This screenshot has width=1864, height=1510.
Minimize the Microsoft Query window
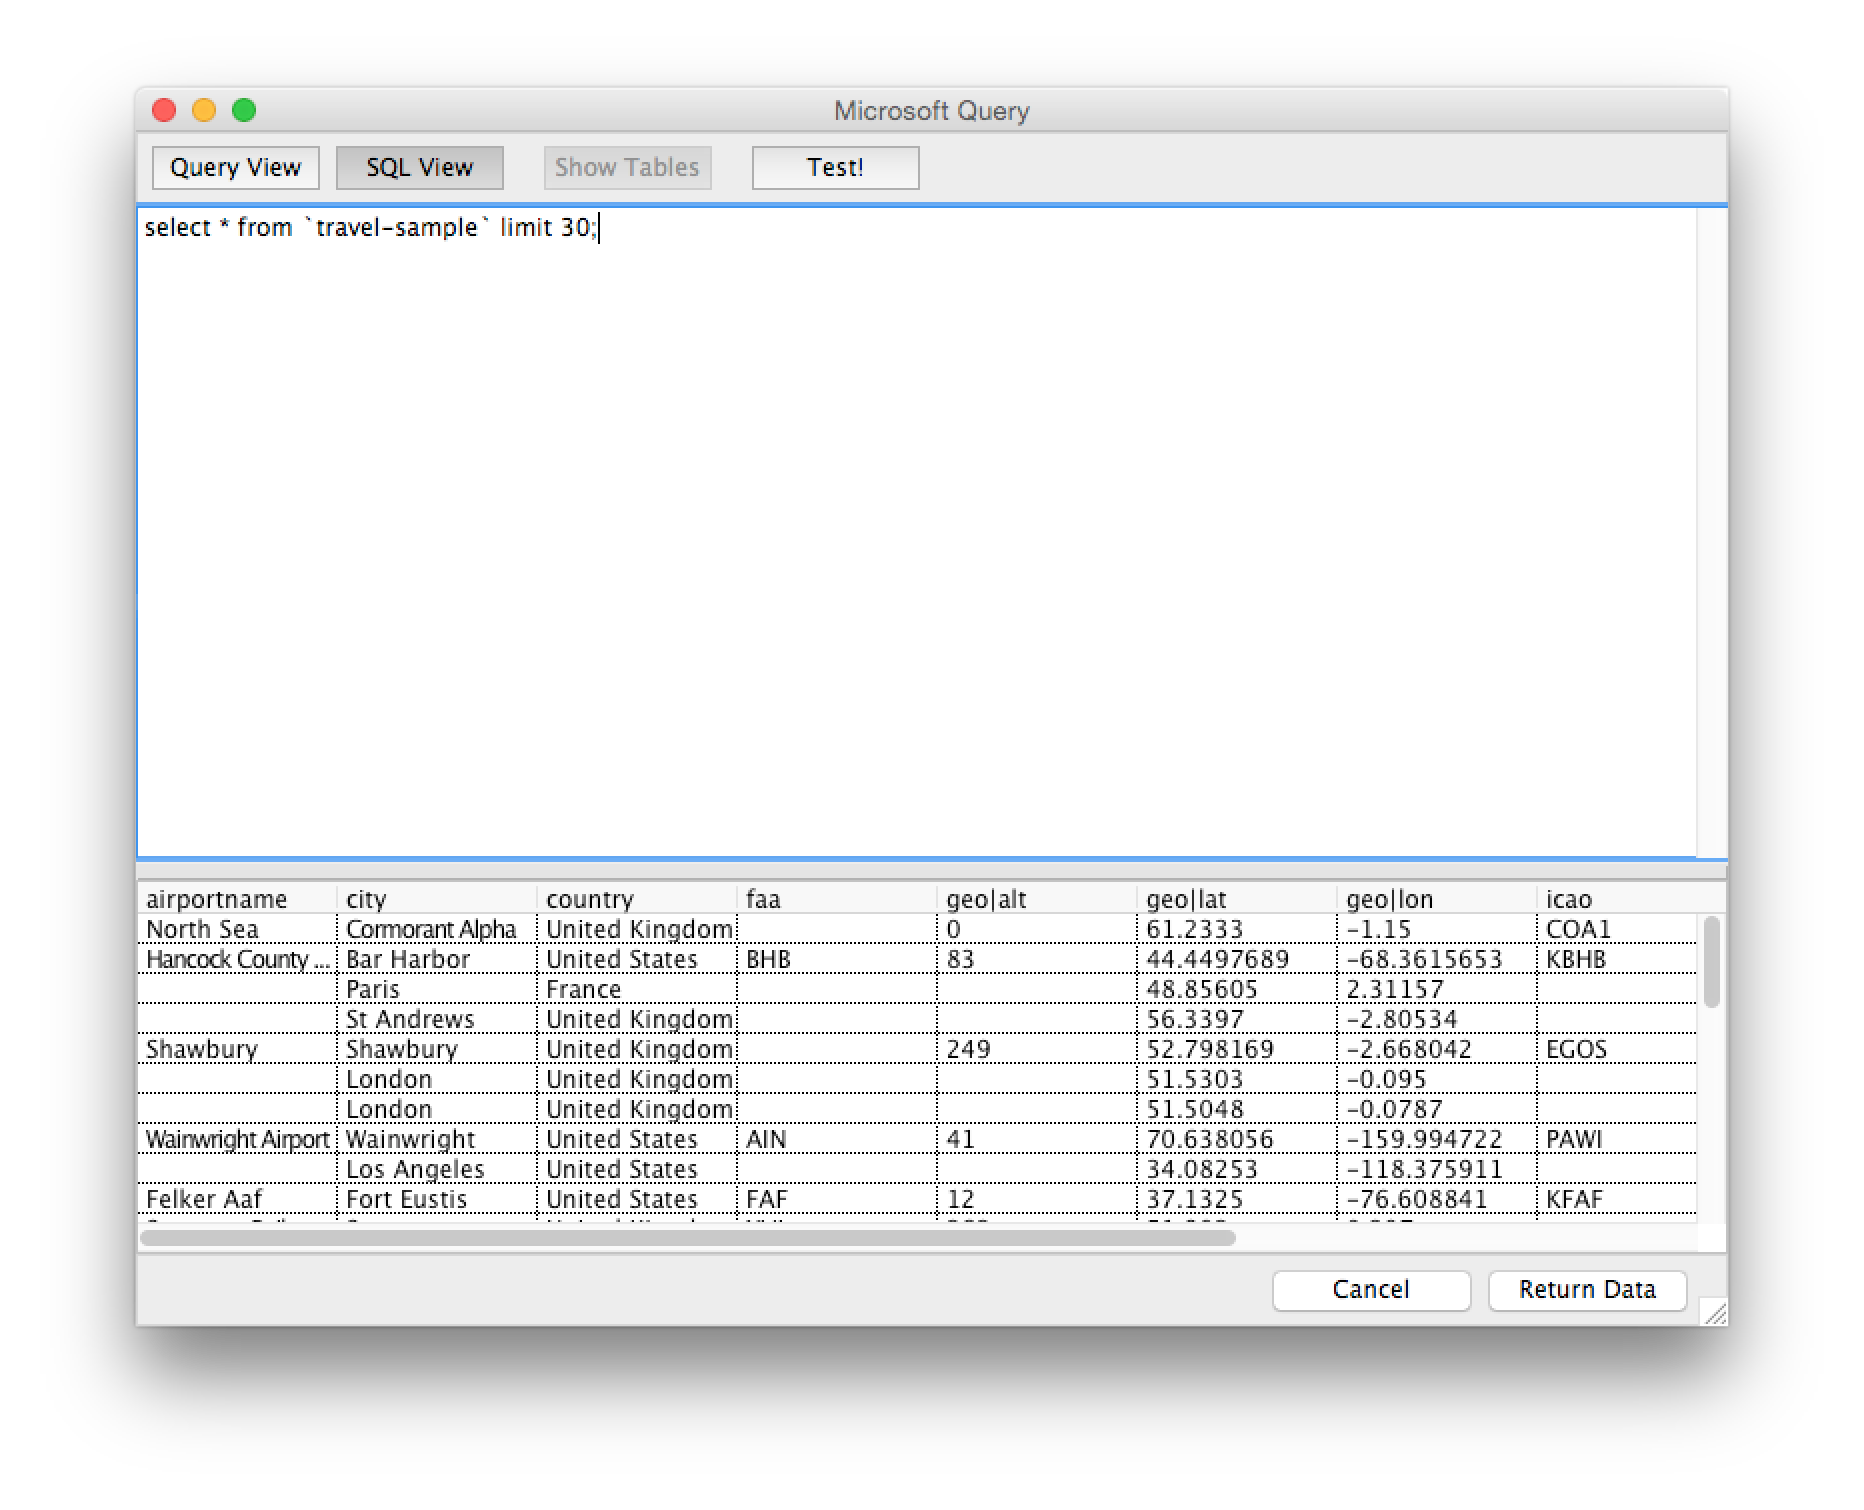pyautogui.click(x=204, y=110)
